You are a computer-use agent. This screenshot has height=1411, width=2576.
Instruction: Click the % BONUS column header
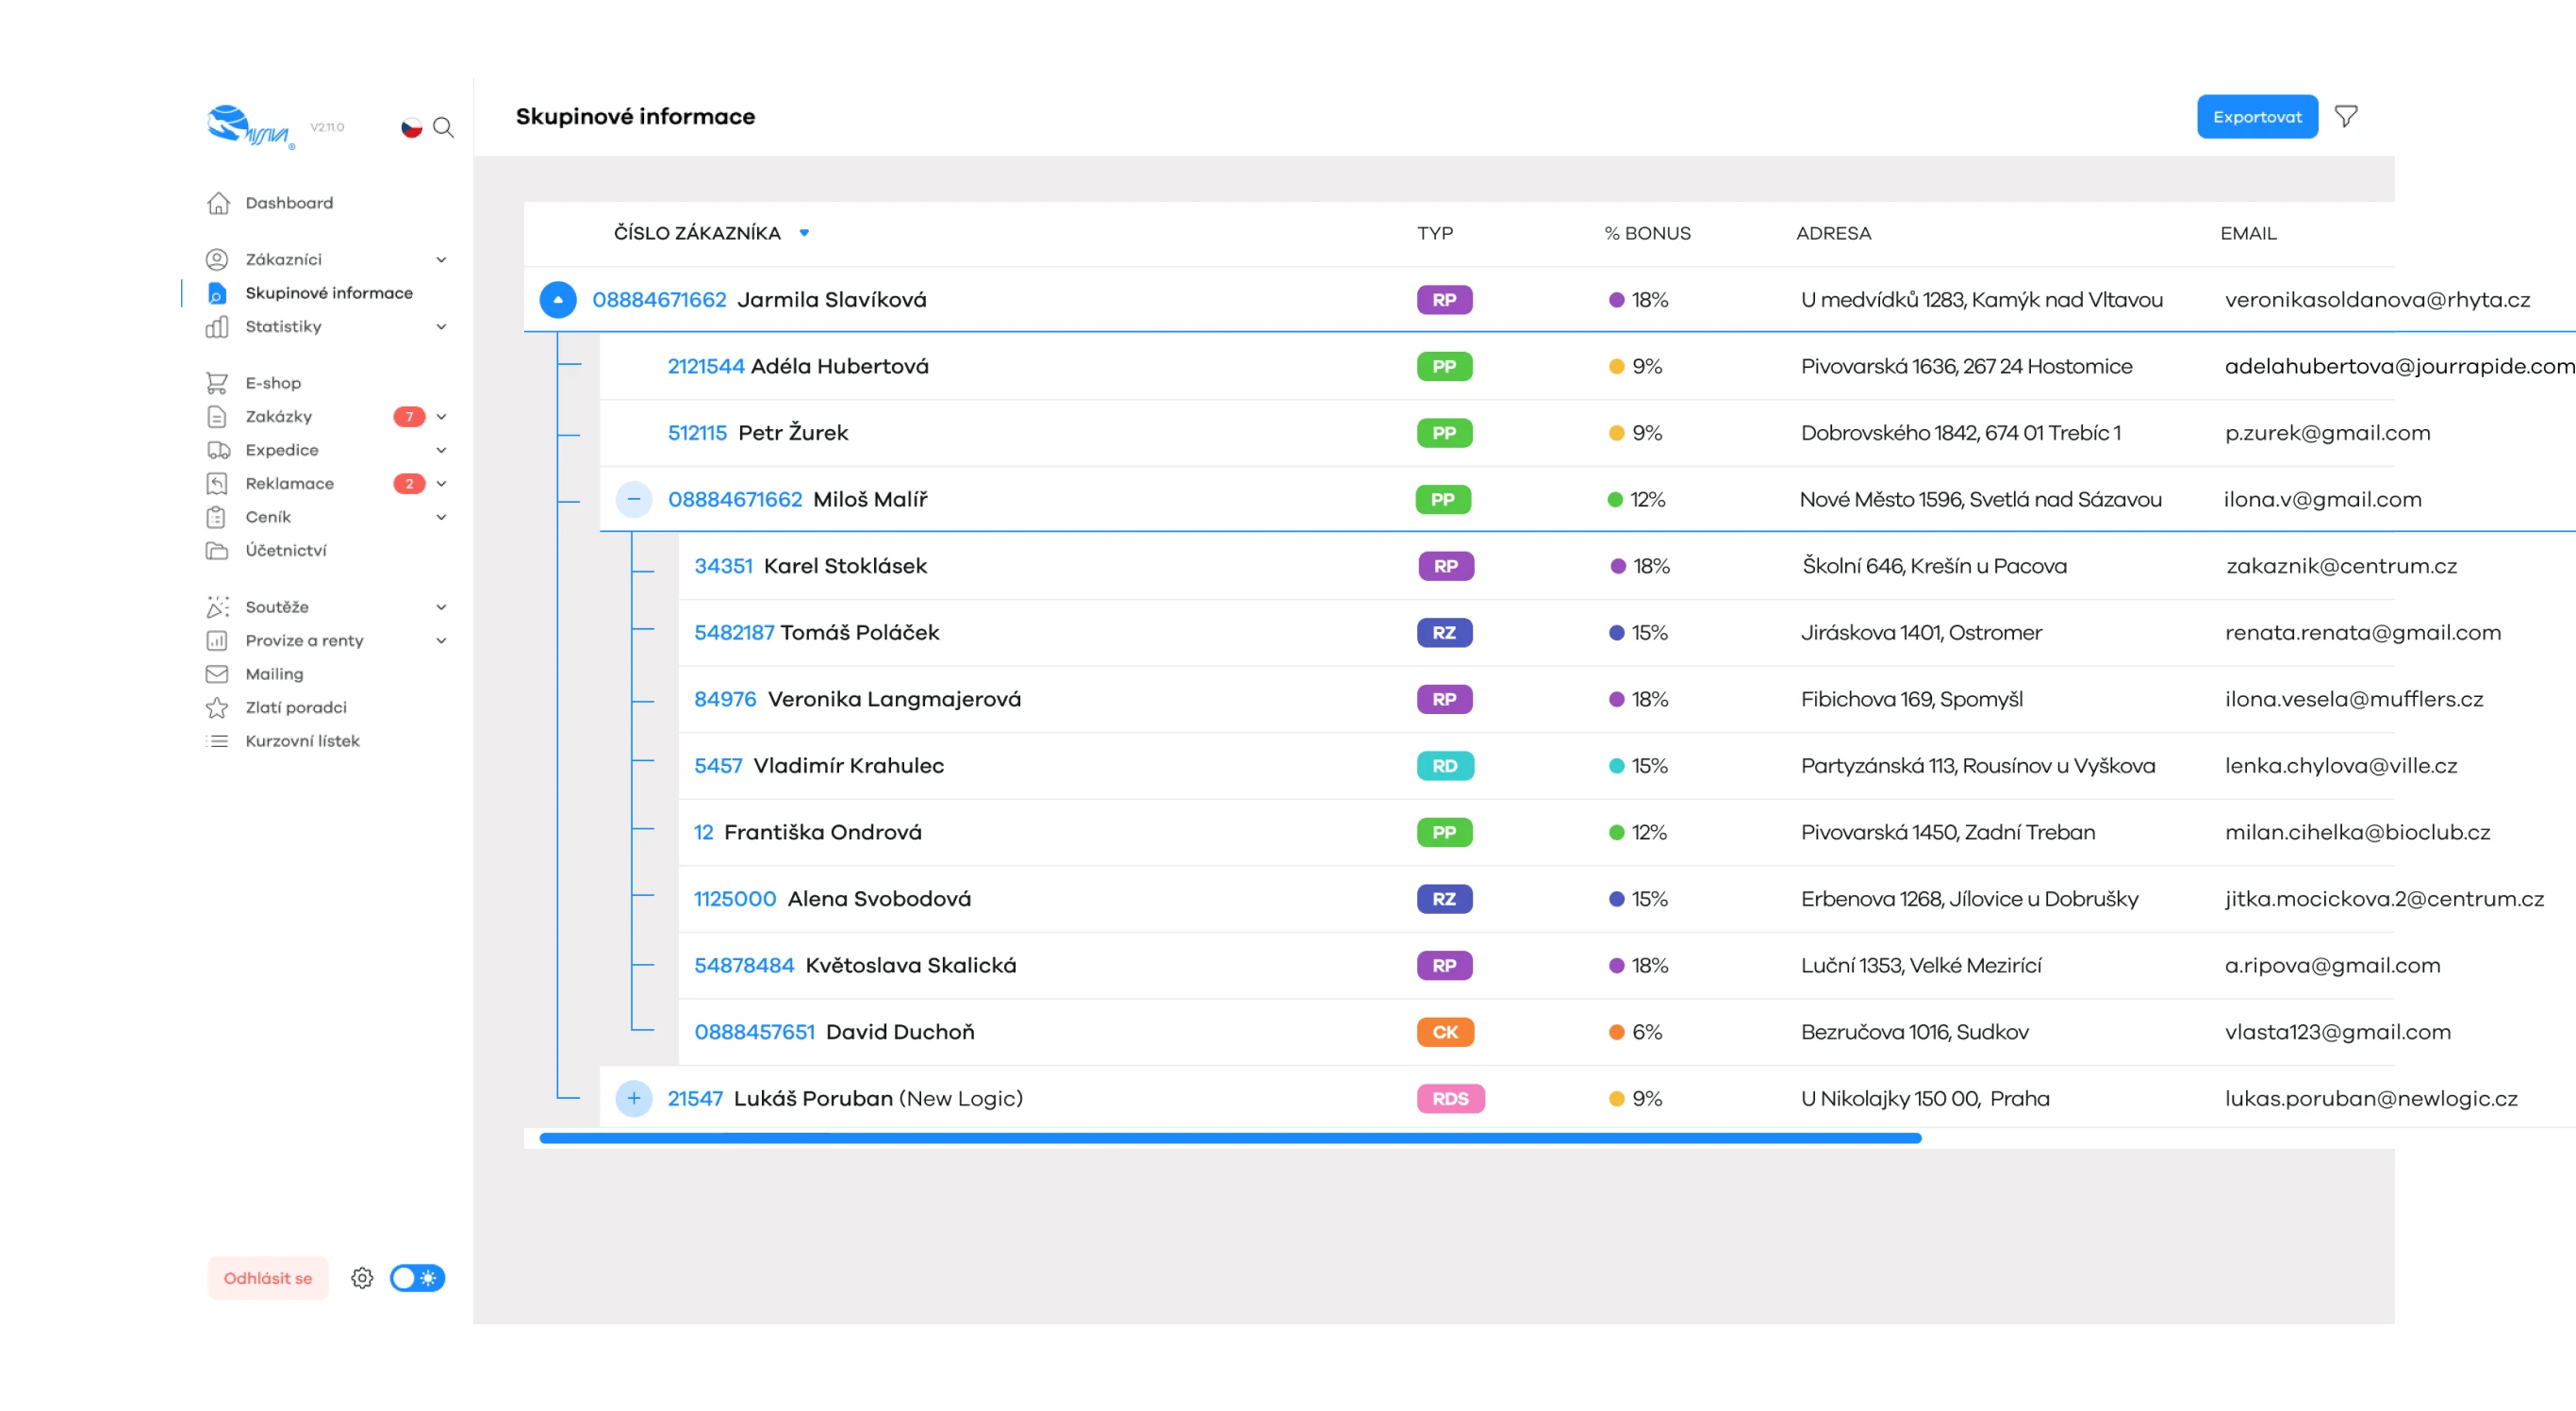pos(1647,233)
